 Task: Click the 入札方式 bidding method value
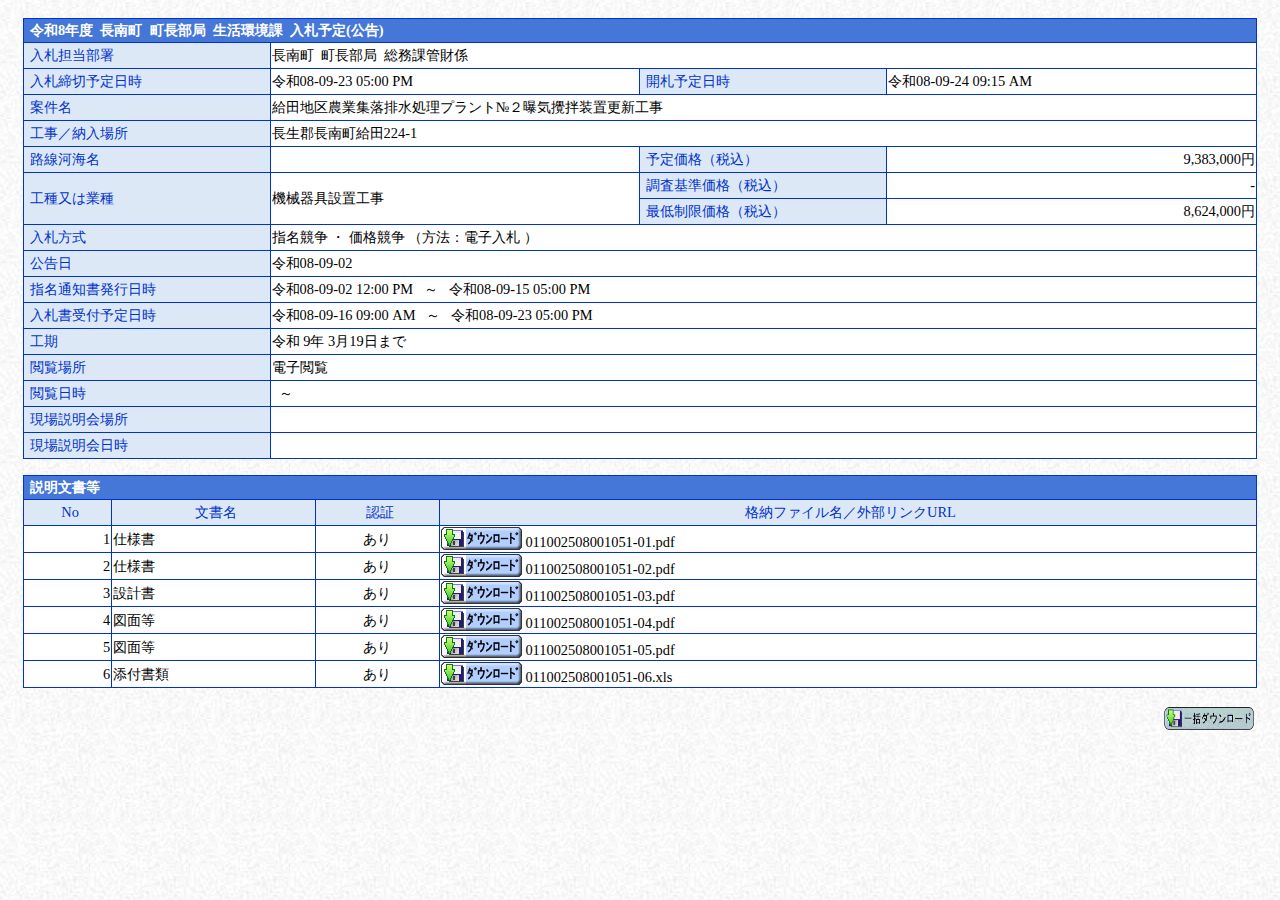402,237
